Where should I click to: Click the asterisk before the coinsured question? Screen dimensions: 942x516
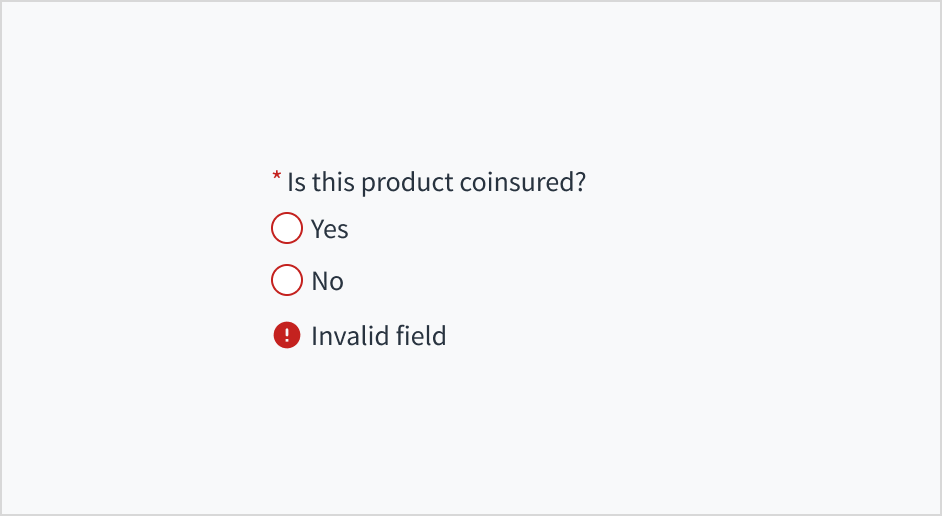[x=277, y=178]
